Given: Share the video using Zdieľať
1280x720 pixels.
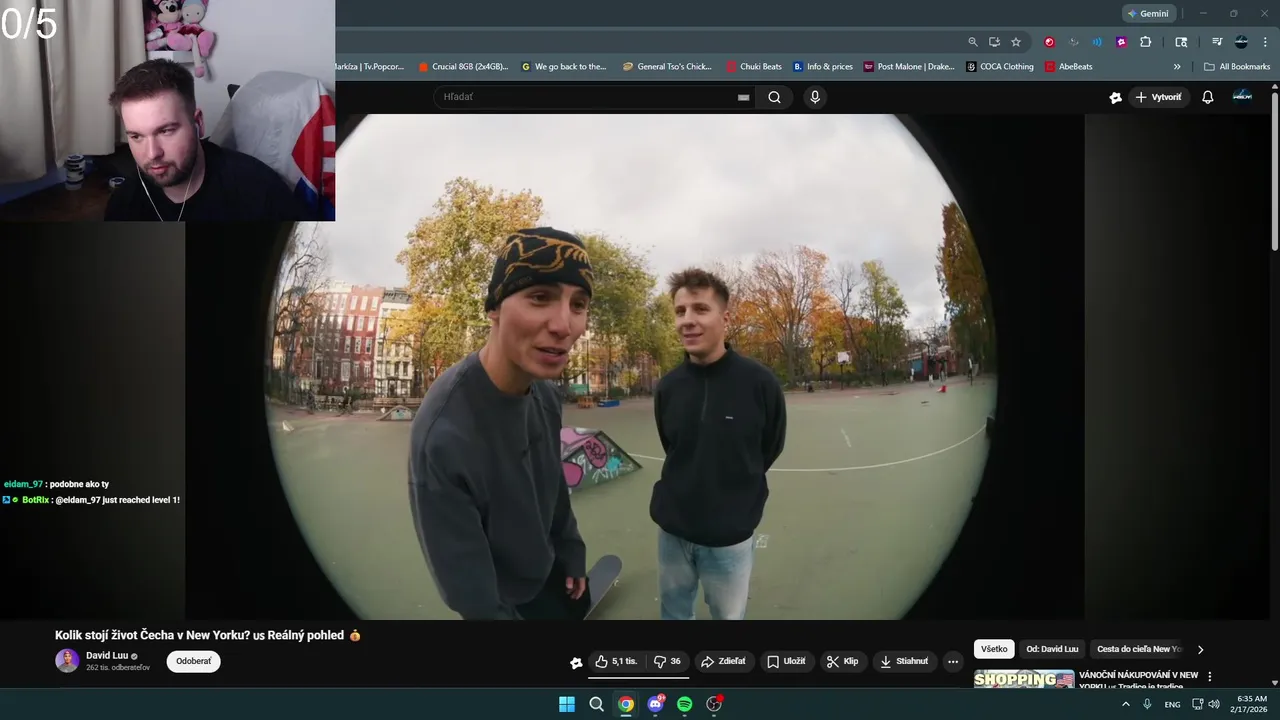Looking at the screenshot, I should coord(724,661).
